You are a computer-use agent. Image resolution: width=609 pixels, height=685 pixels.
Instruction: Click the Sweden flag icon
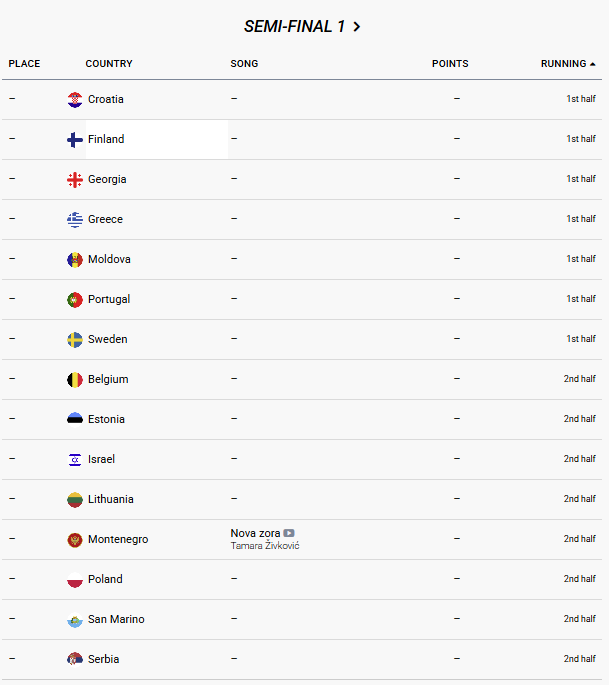point(75,339)
